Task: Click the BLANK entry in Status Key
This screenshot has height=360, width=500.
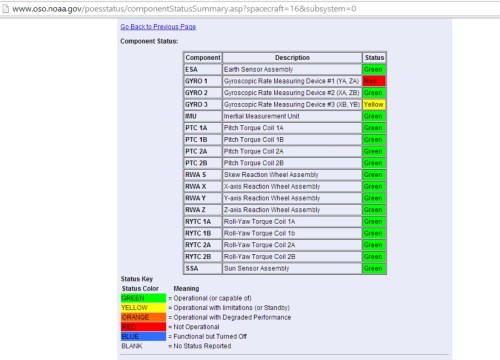Action: coord(132,346)
